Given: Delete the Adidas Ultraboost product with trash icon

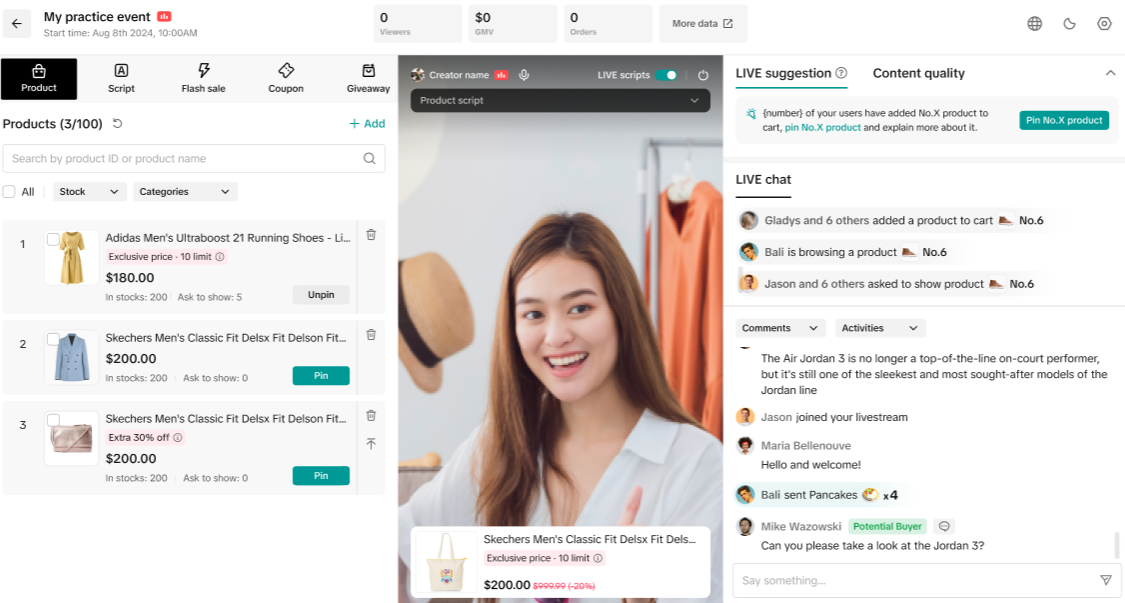Looking at the screenshot, I should [371, 235].
